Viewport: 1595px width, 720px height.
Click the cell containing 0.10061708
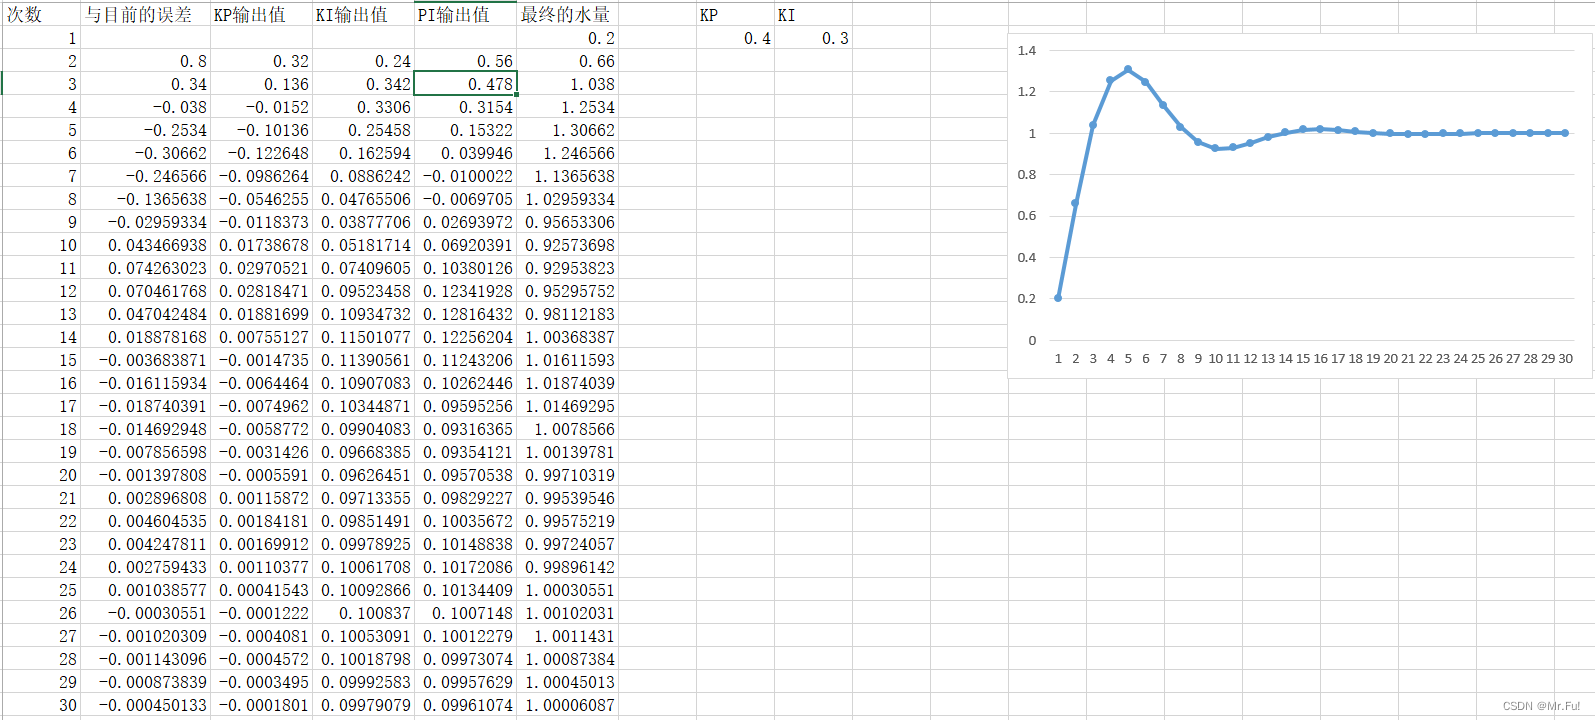(x=363, y=567)
